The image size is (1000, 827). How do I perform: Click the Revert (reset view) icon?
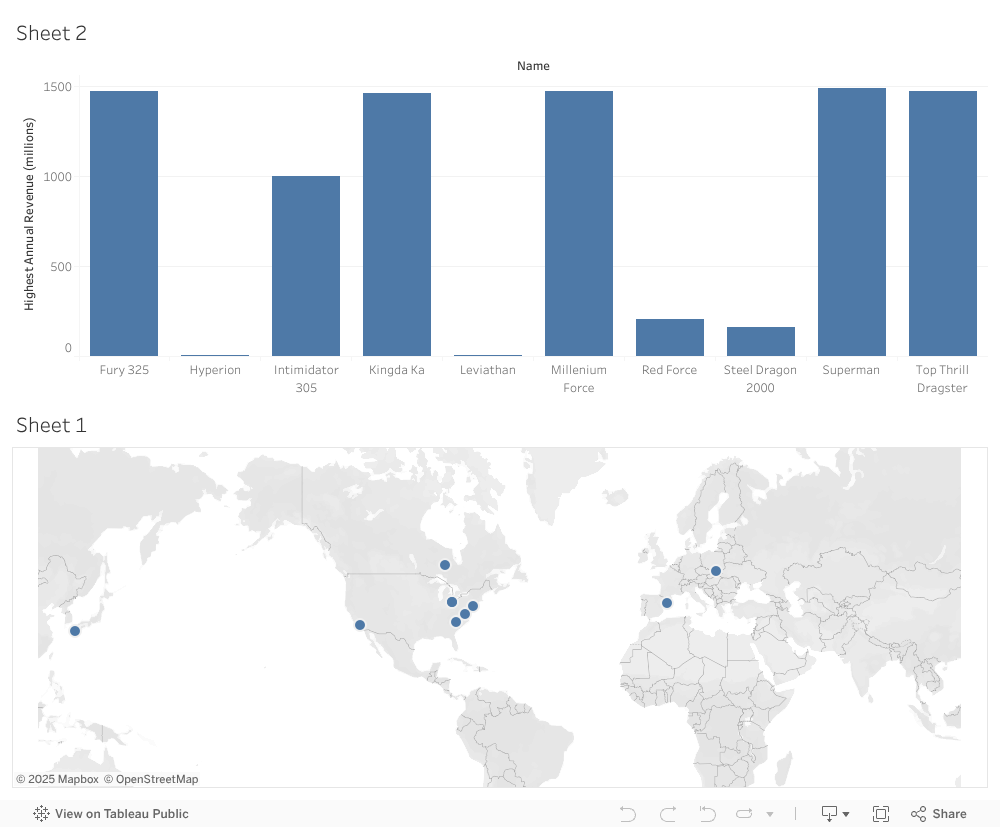707,814
